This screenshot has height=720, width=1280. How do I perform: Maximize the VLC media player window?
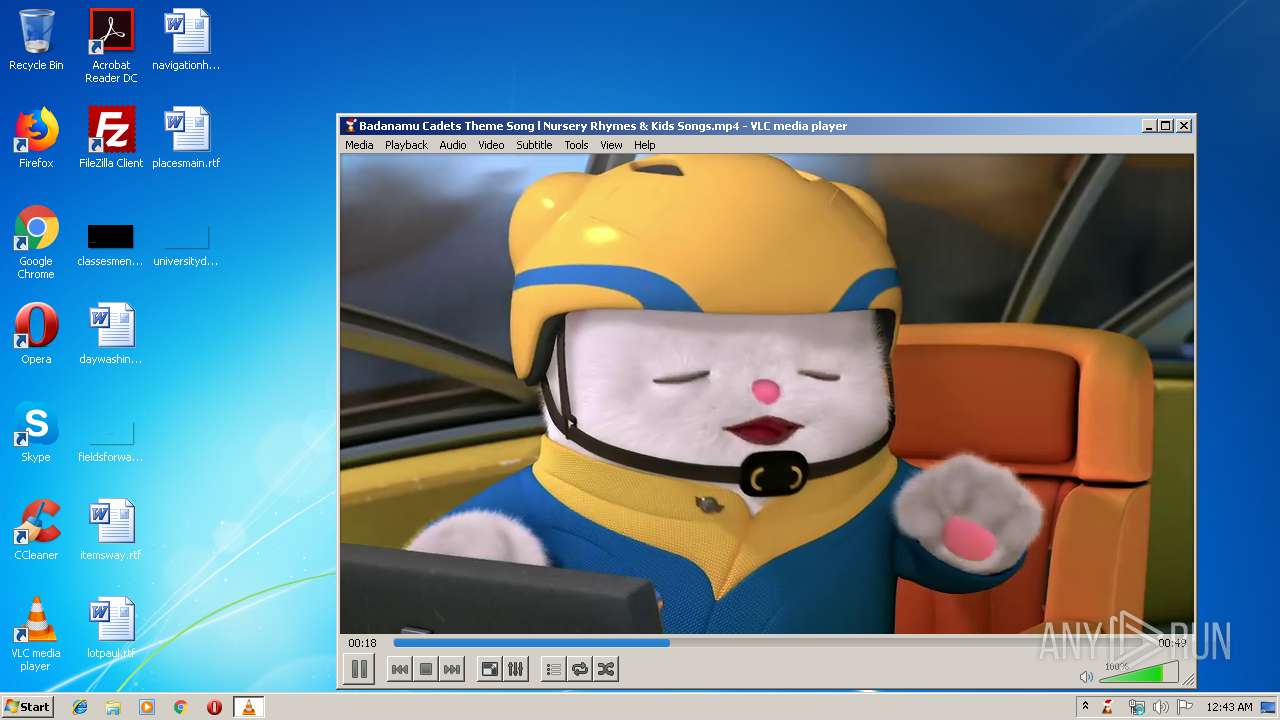[x=1166, y=126]
